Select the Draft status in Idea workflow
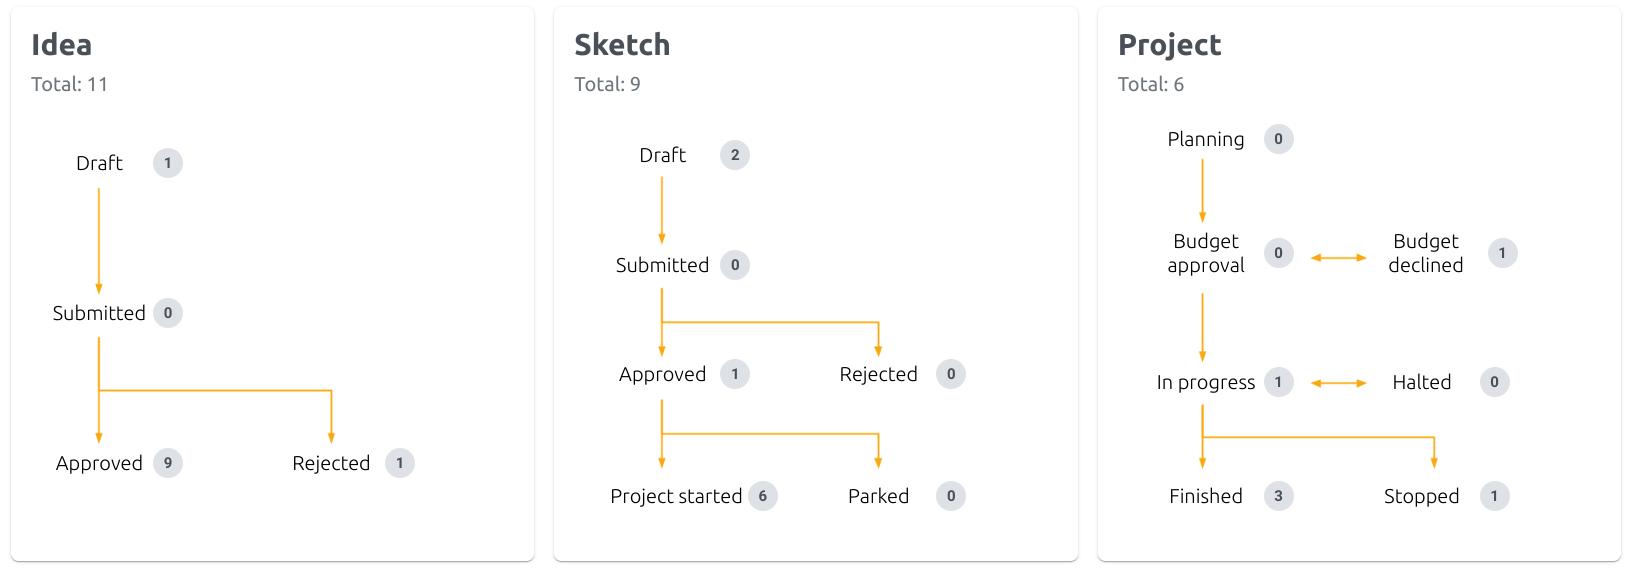Image resolution: width=1630 pixels, height=568 pixels. click(x=99, y=163)
